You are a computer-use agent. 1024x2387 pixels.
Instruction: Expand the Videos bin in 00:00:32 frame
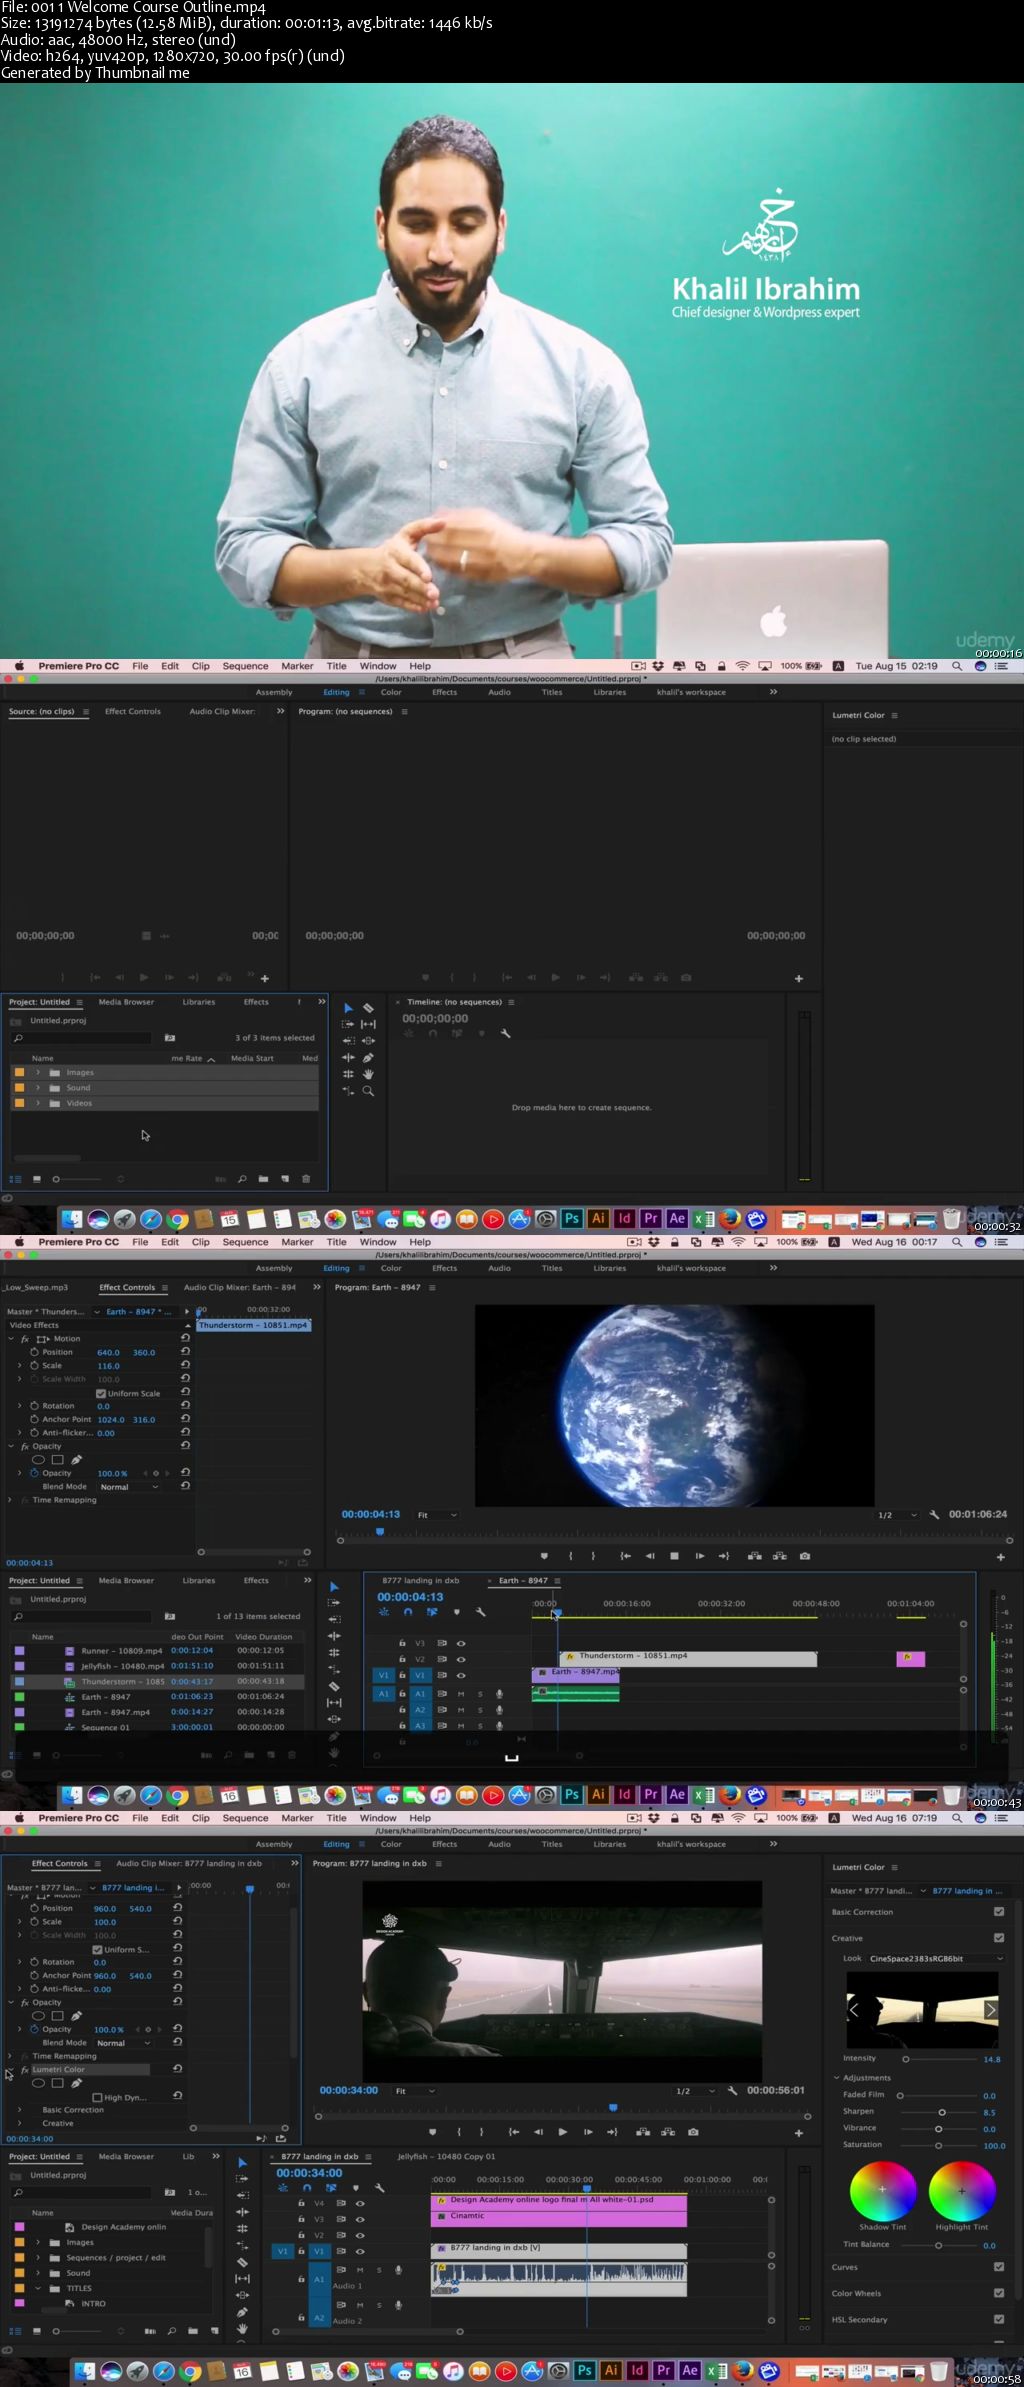coord(38,1103)
